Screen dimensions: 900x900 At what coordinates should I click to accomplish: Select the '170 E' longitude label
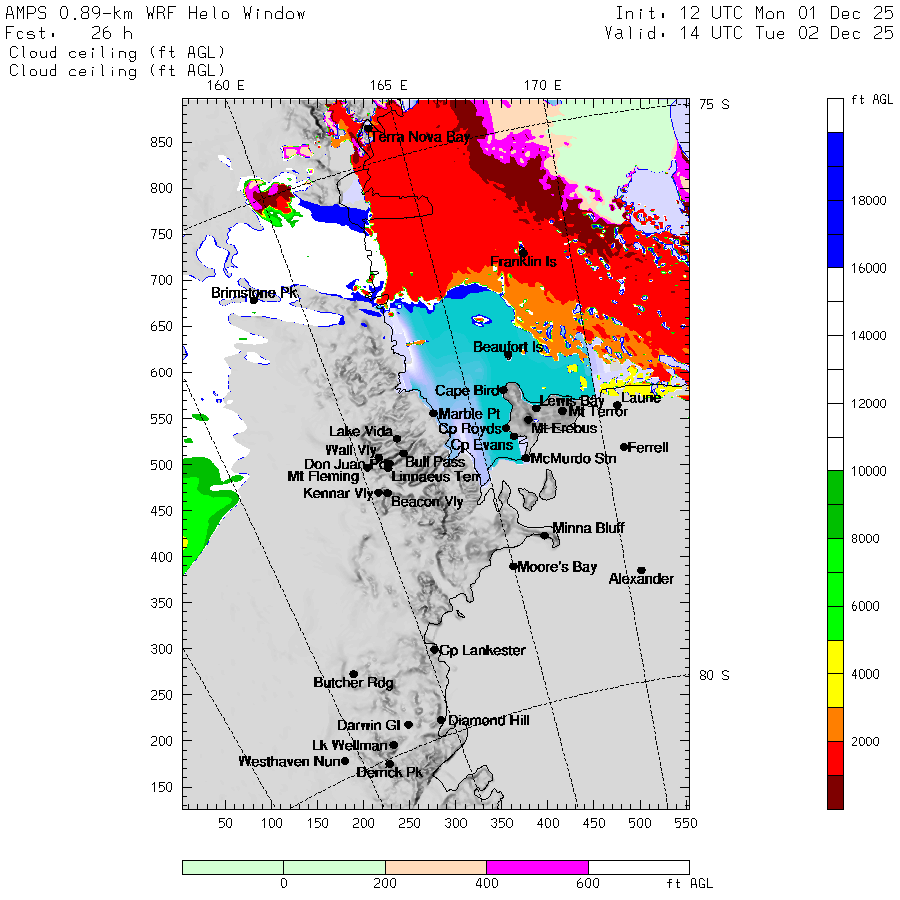coord(542,86)
